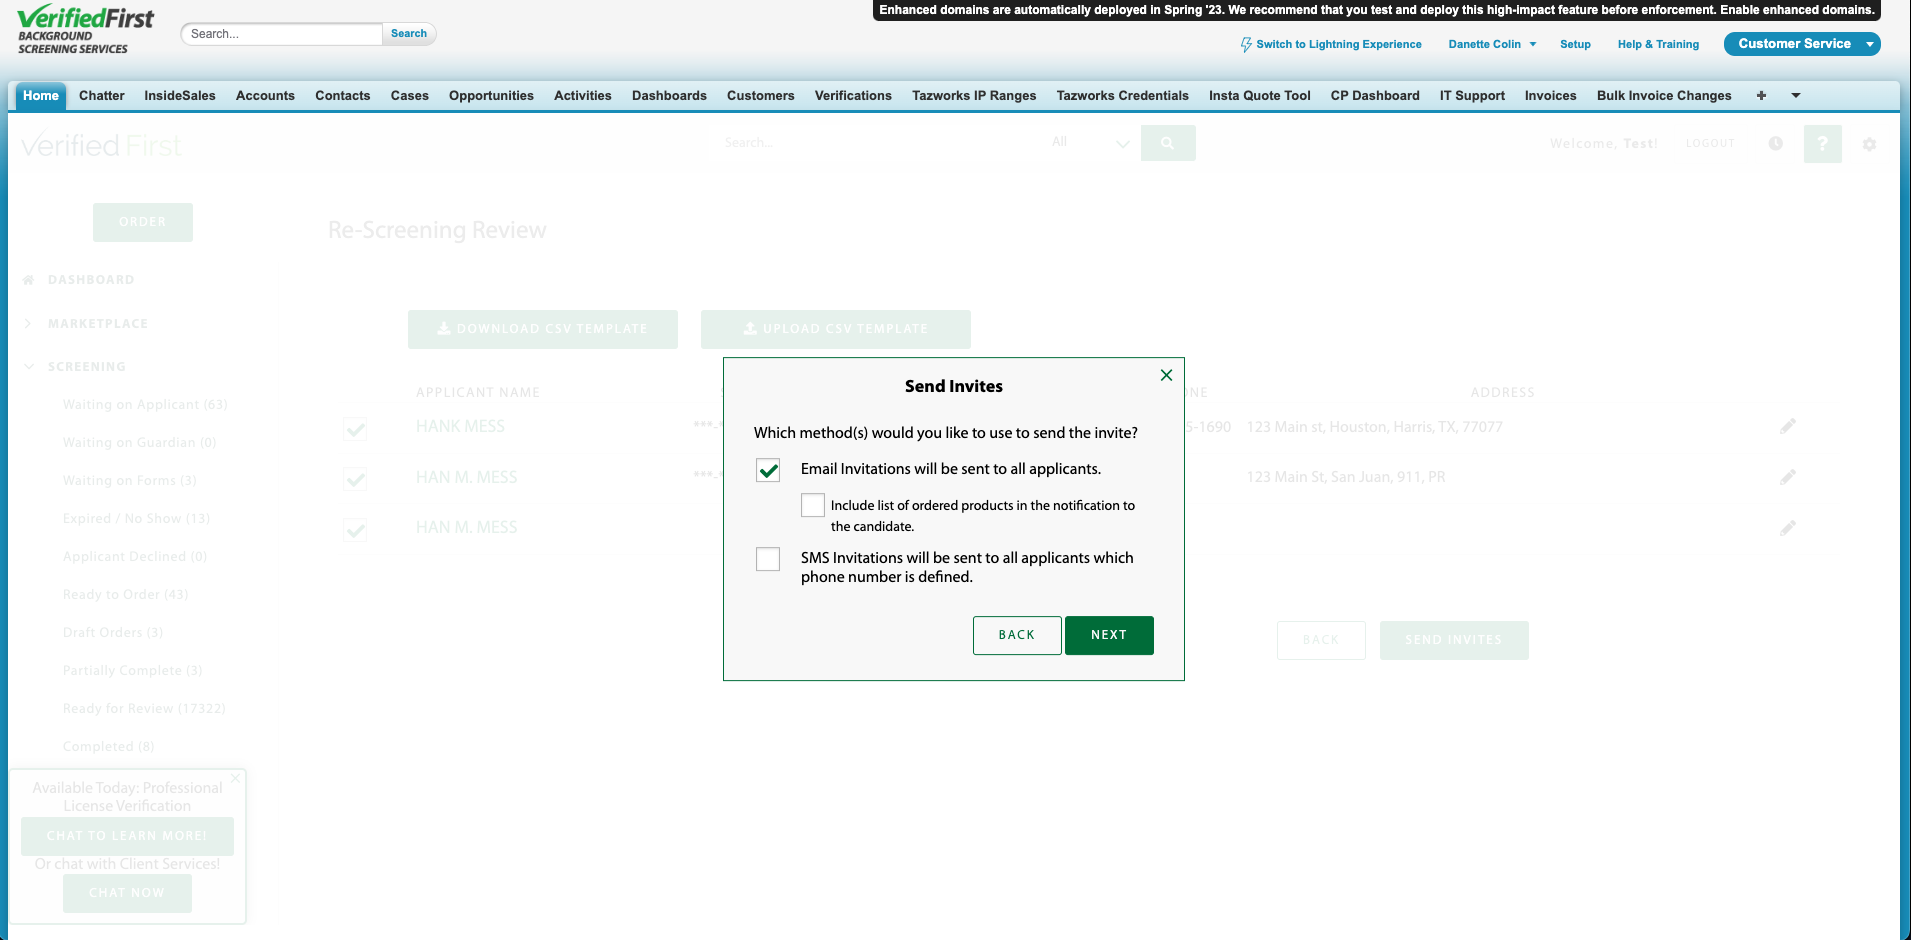The width and height of the screenshot is (1911, 940).
Task: Enable SMS Invitations checkbox
Action: click(768, 559)
